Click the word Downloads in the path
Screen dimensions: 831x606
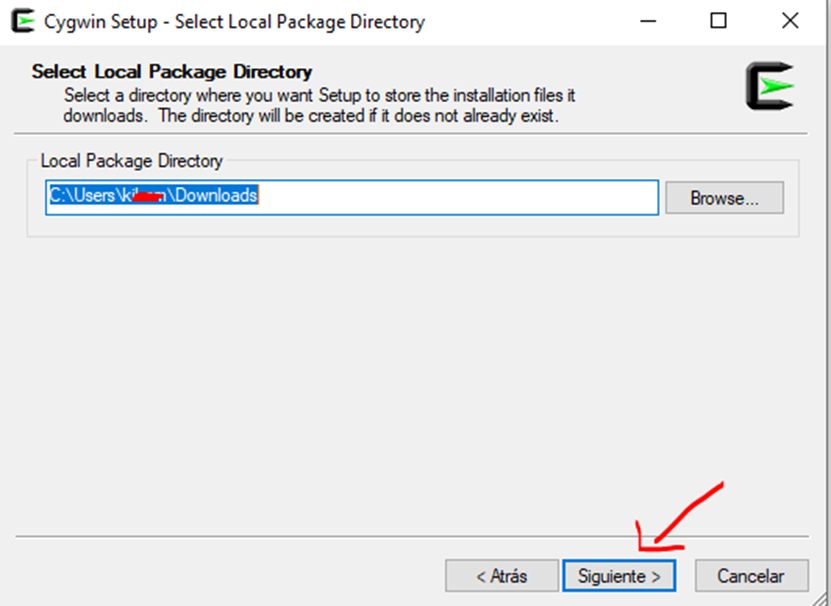point(216,196)
